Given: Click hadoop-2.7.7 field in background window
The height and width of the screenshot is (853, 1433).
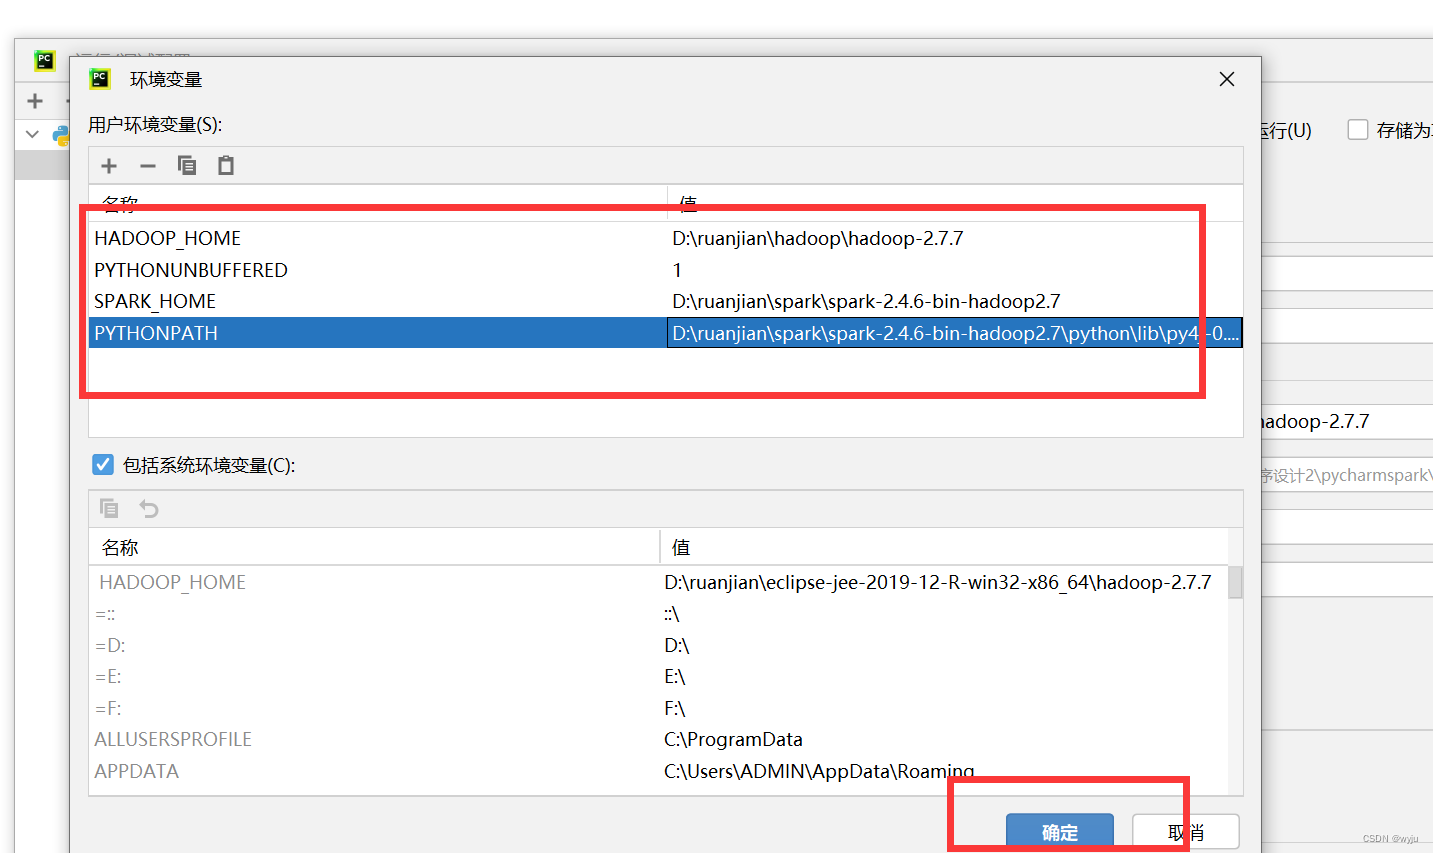Looking at the screenshot, I should 1347,421.
